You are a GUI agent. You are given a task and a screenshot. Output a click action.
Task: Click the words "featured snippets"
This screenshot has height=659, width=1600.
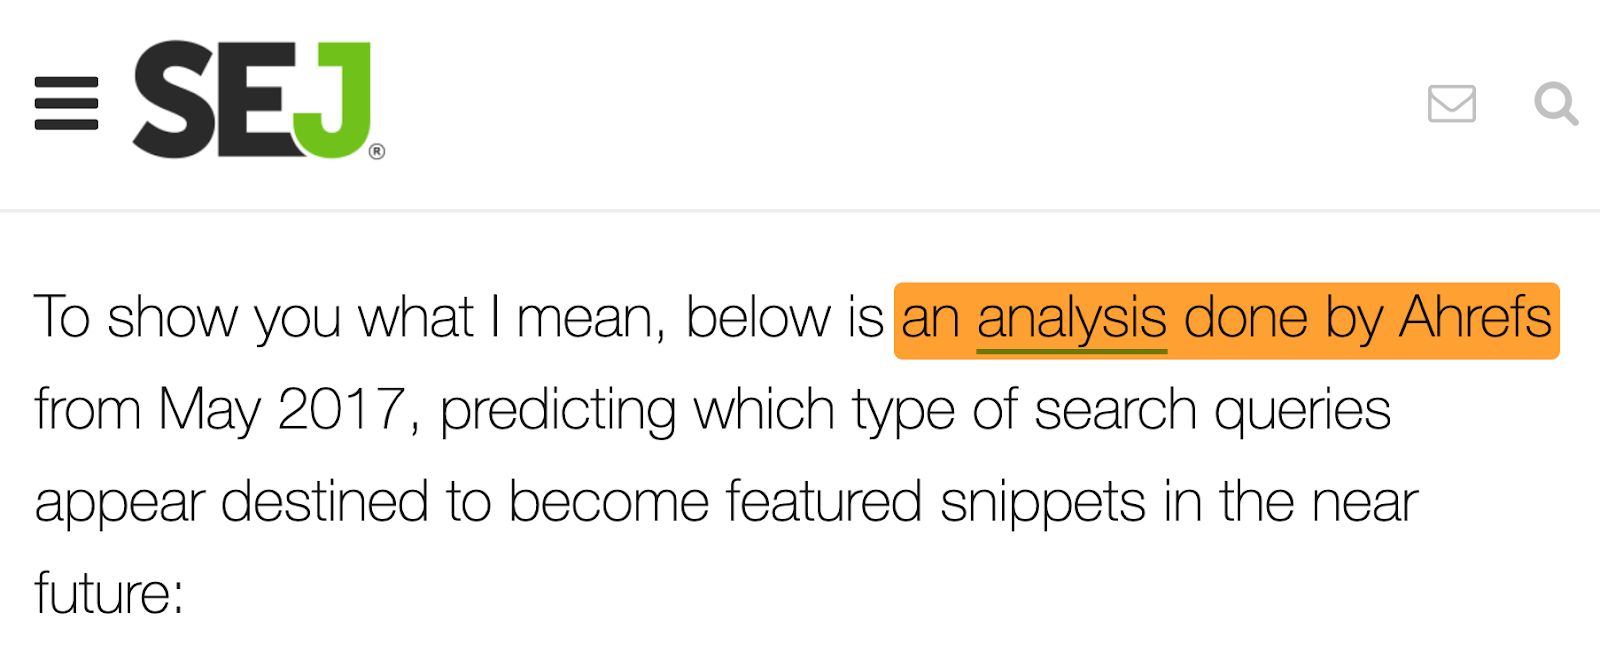(x=935, y=503)
